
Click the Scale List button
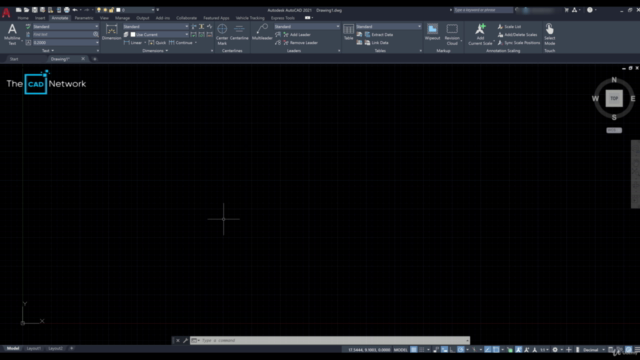pyautogui.click(x=509, y=27)
